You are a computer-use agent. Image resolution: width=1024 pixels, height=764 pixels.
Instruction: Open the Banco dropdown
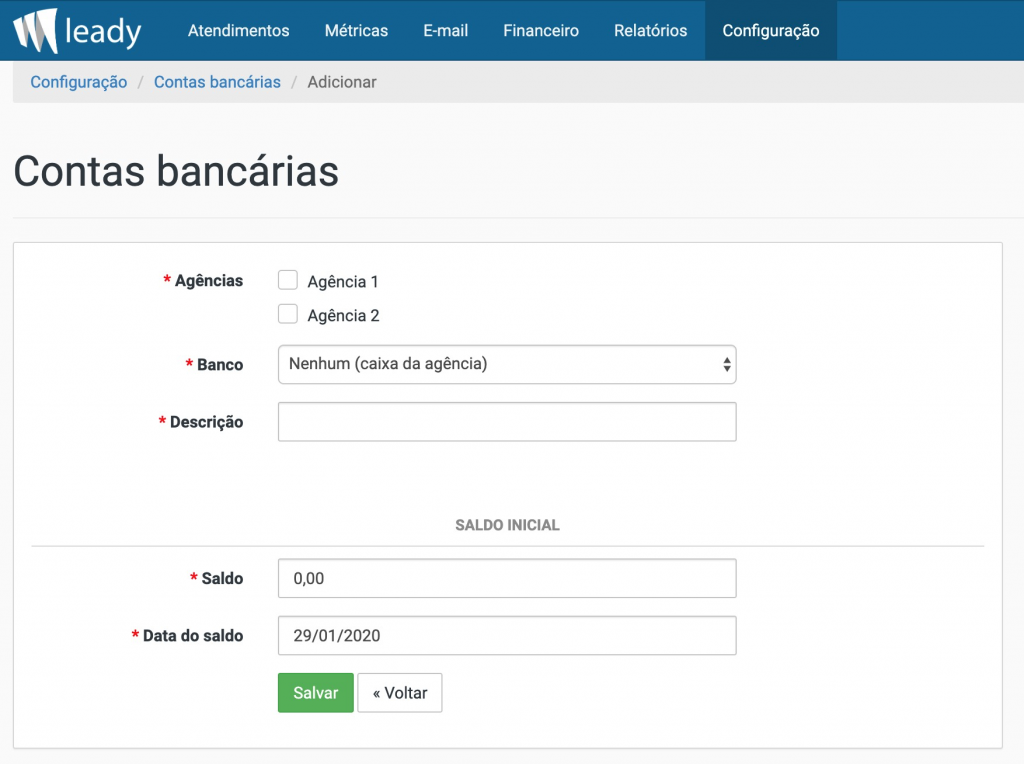pos(507,364)
